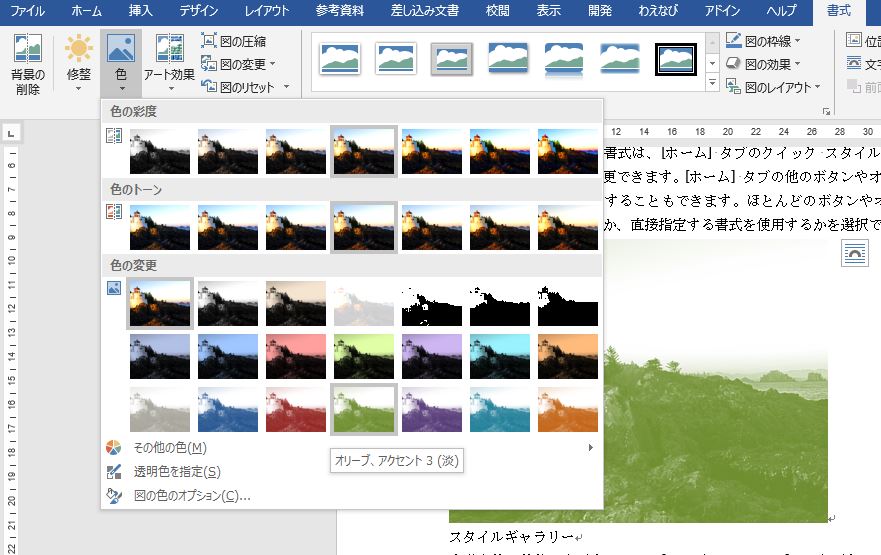881x555 pixels.
Task: Expand the 図の変更 dropdown arrow
Action: coord(273,63)
